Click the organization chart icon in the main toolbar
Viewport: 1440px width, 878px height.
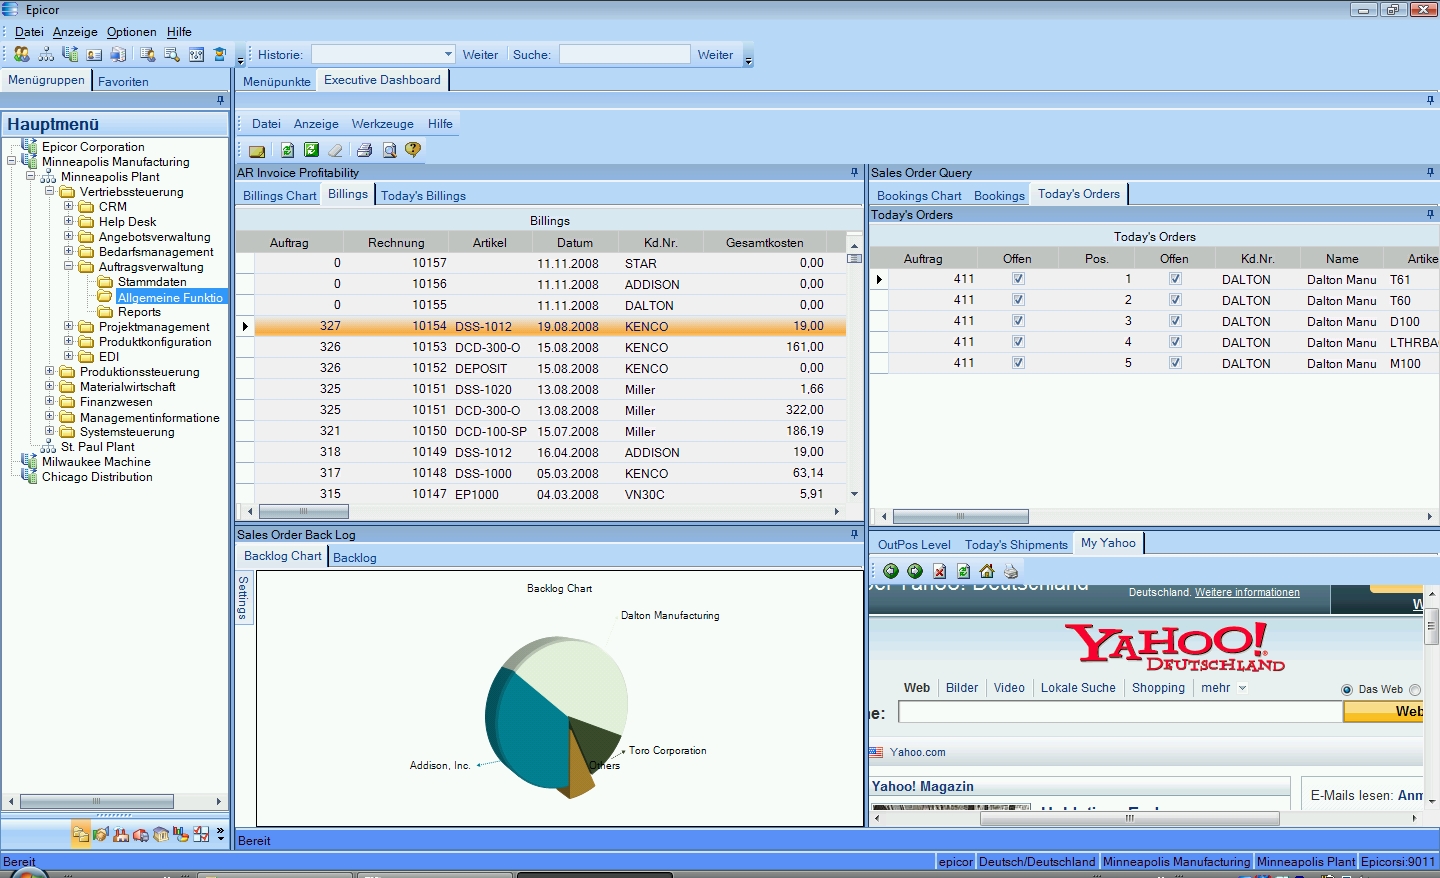(46, 54)
